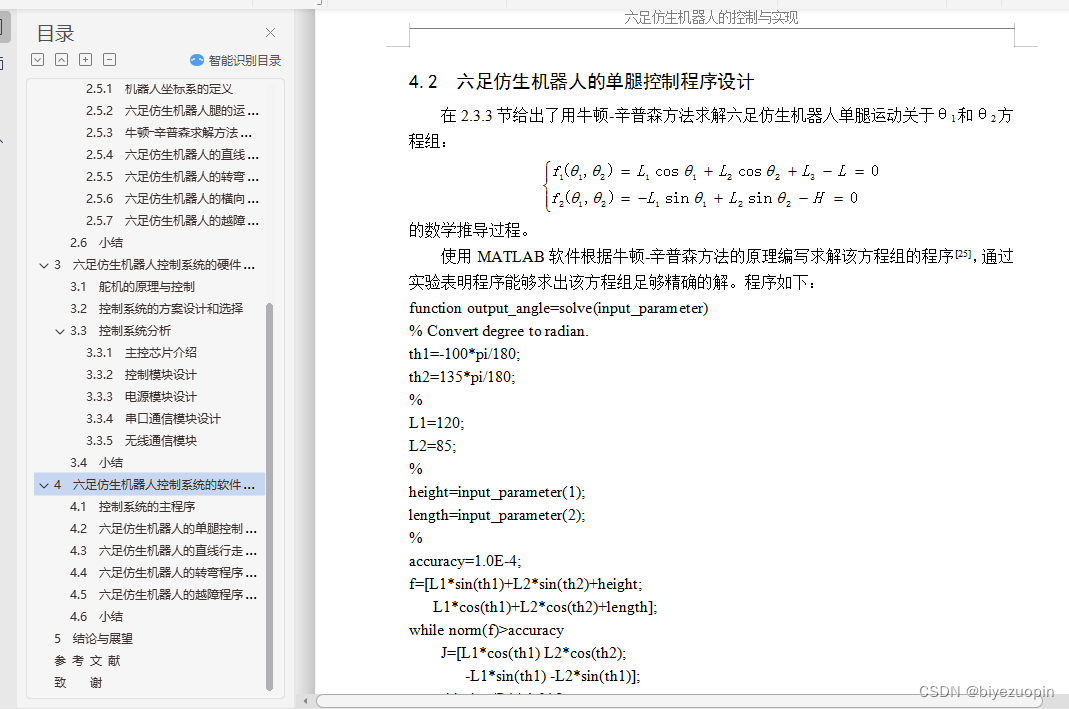Open 4.2 六足仿生机器人的单腿控制
This screenshot has height=709, width=1069.
163,528
